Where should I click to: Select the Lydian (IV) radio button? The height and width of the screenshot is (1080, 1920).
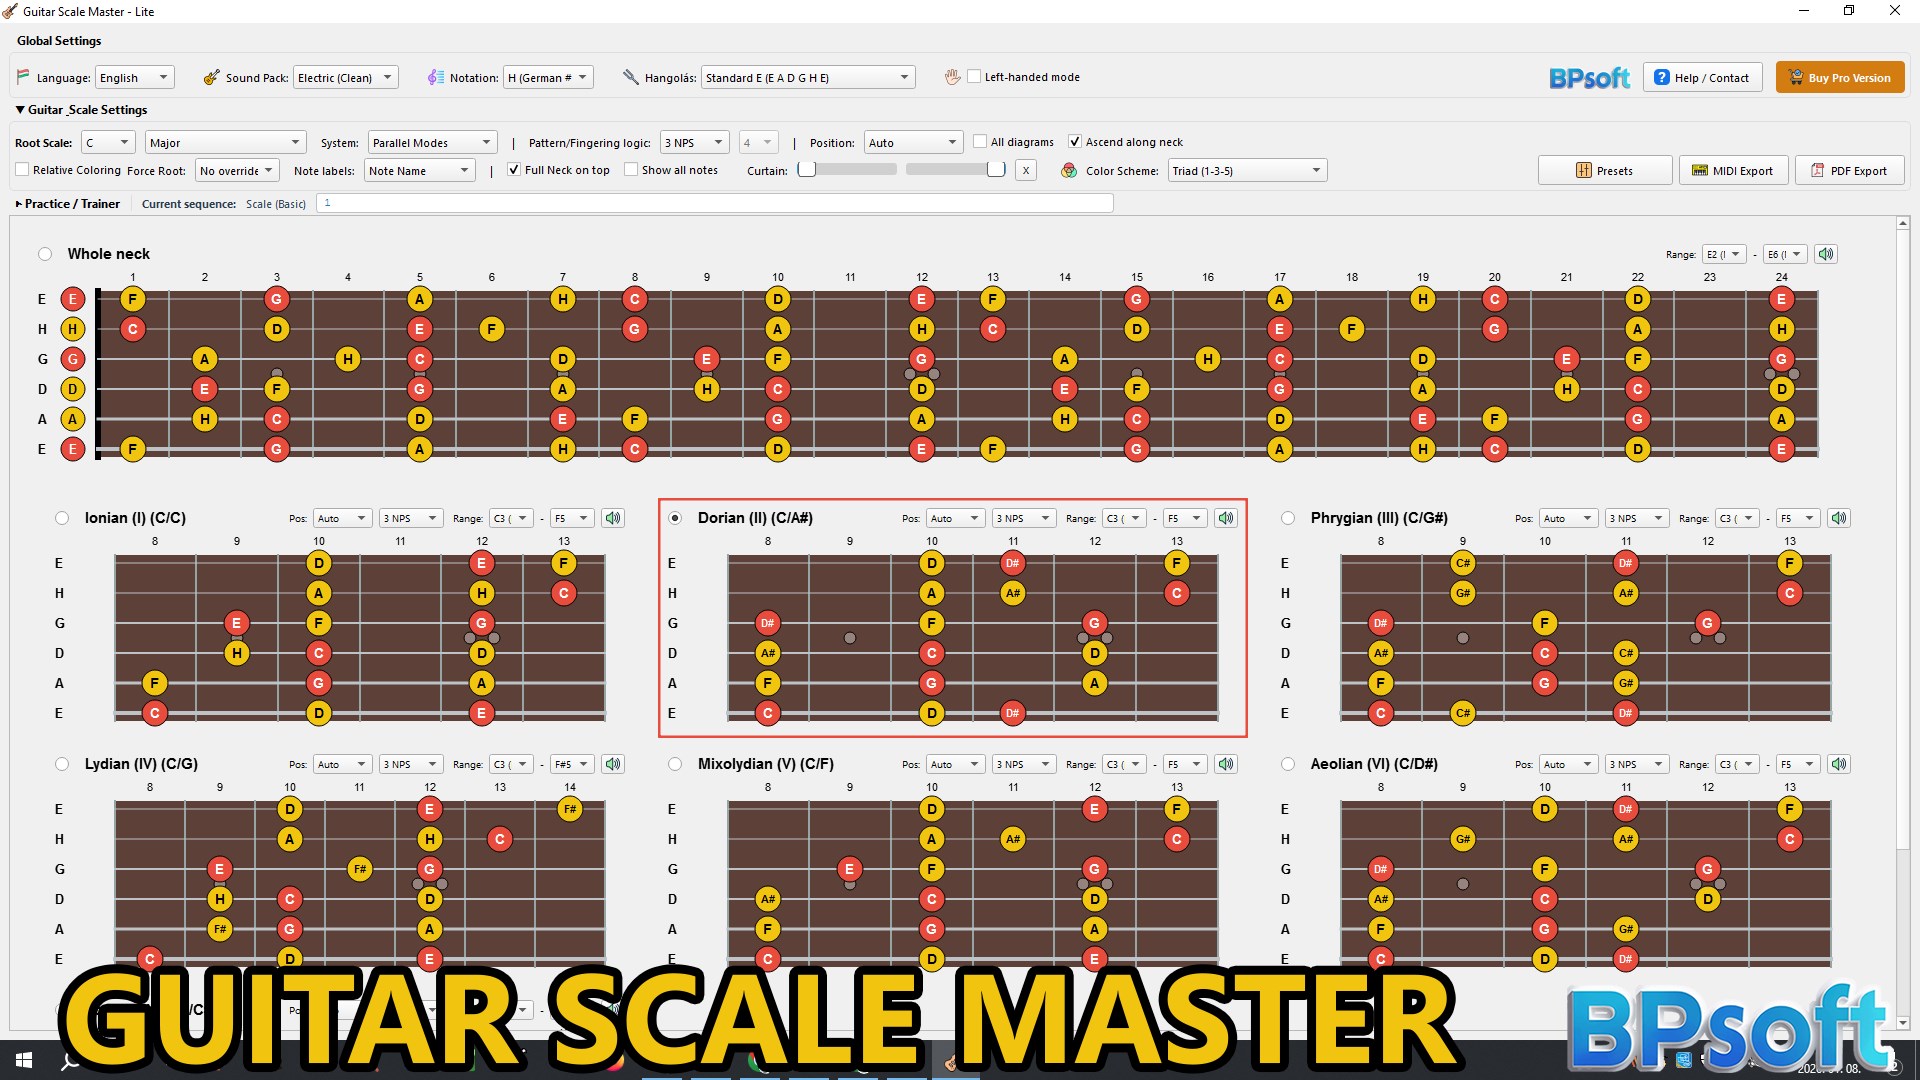pos(62,764)
